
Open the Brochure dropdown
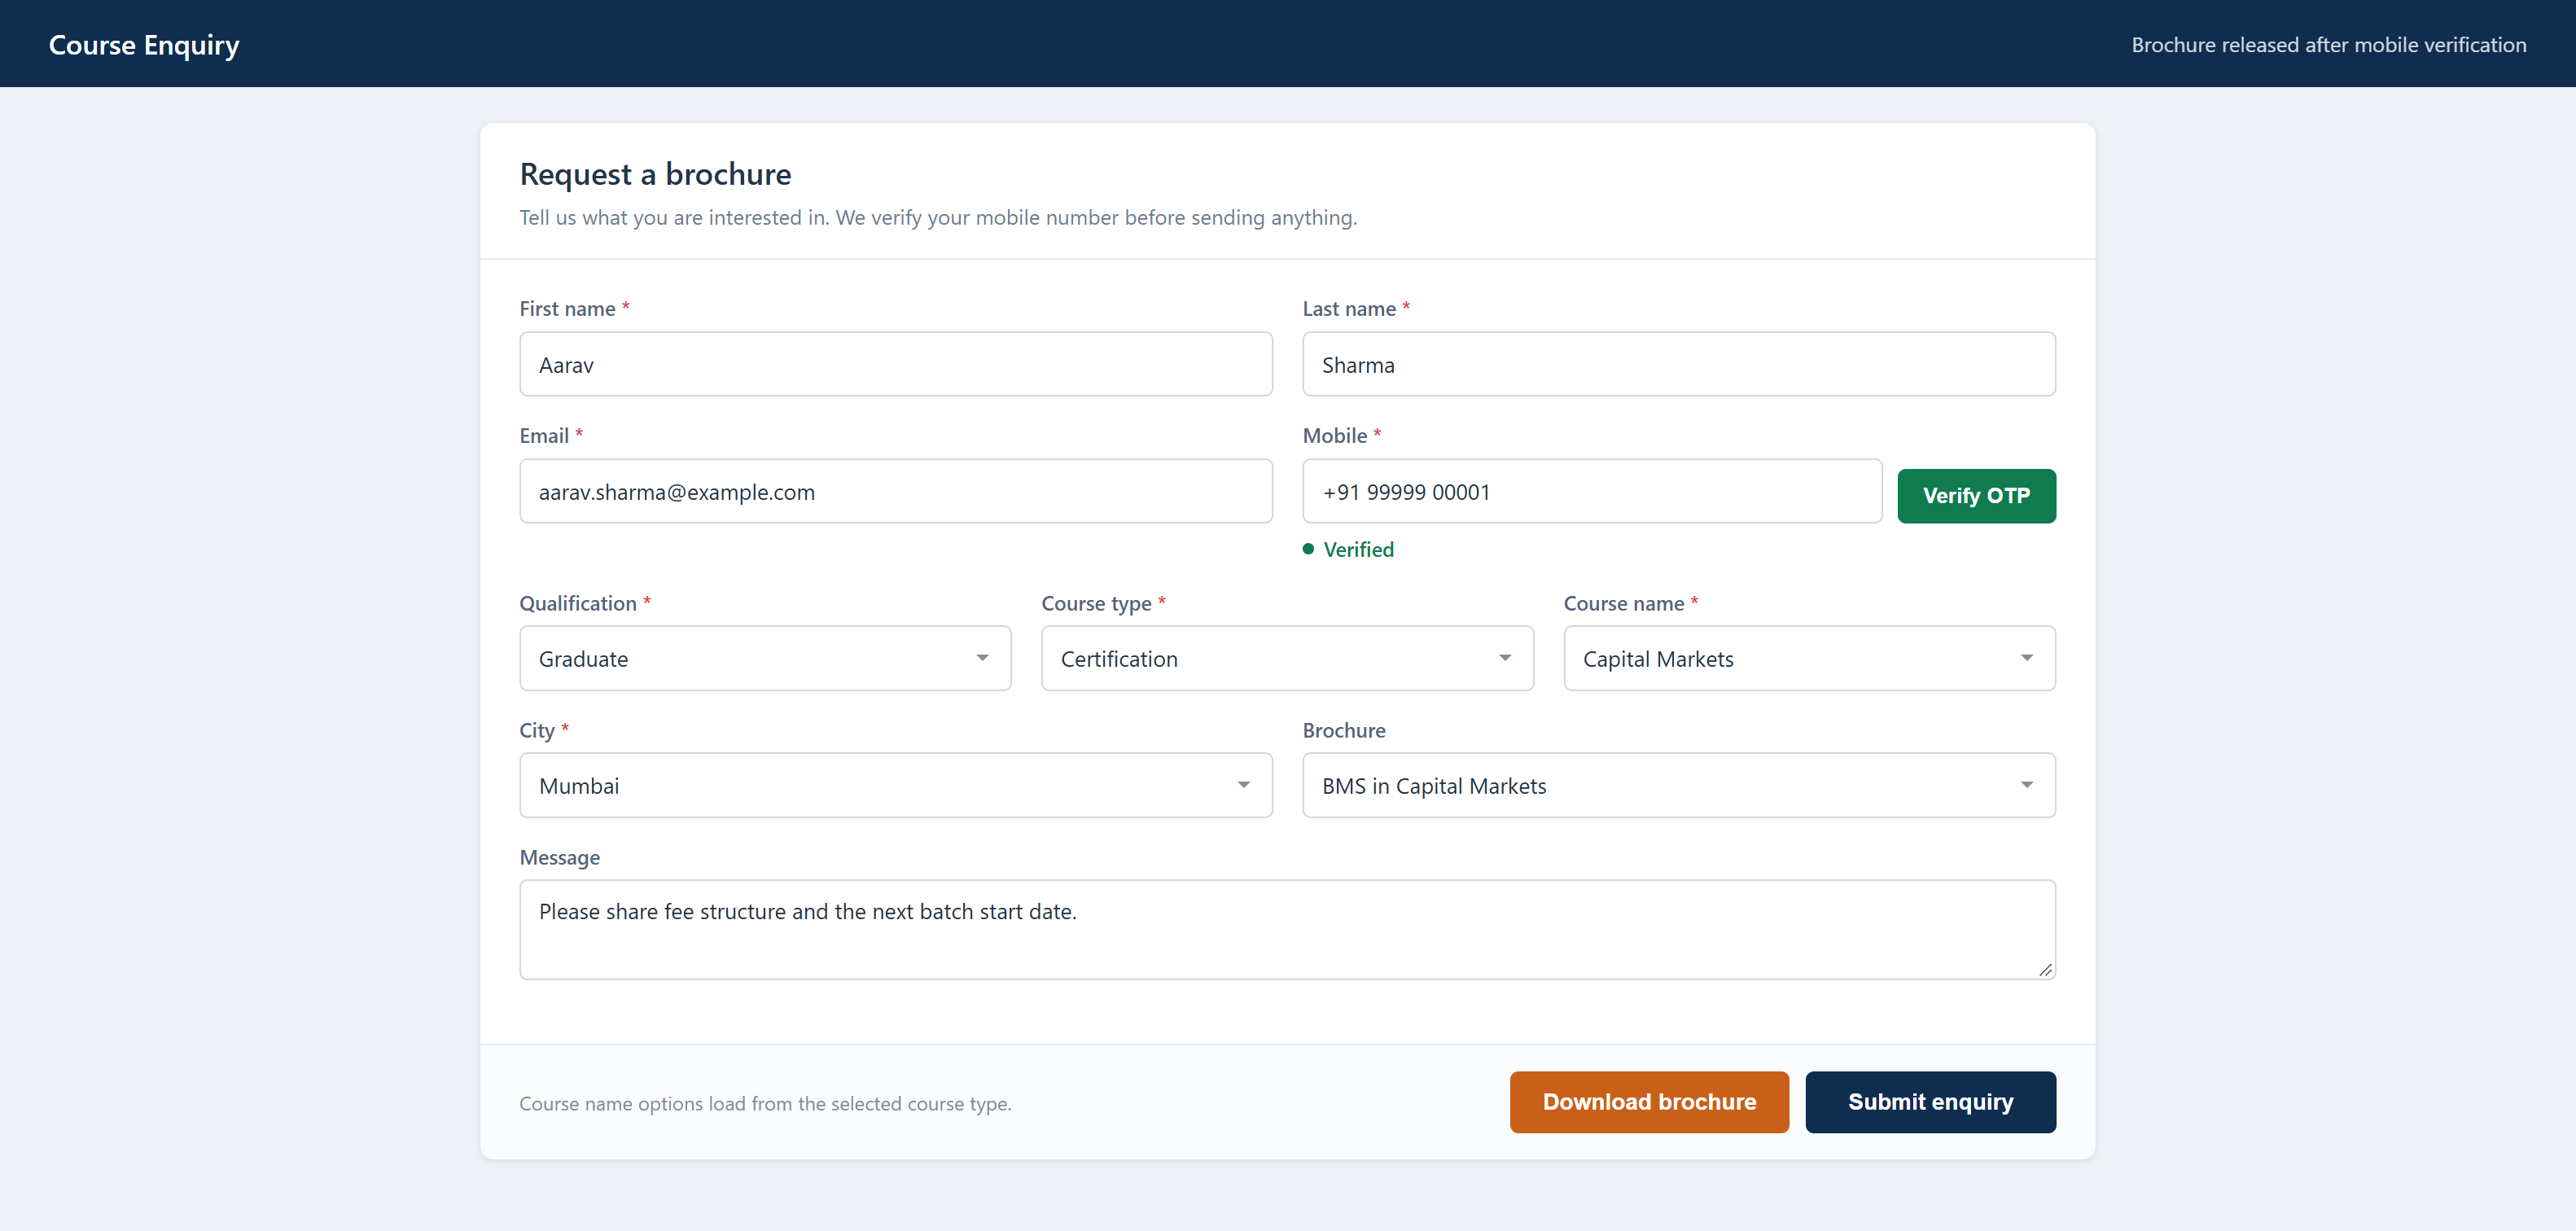[x=1678, y=785]
